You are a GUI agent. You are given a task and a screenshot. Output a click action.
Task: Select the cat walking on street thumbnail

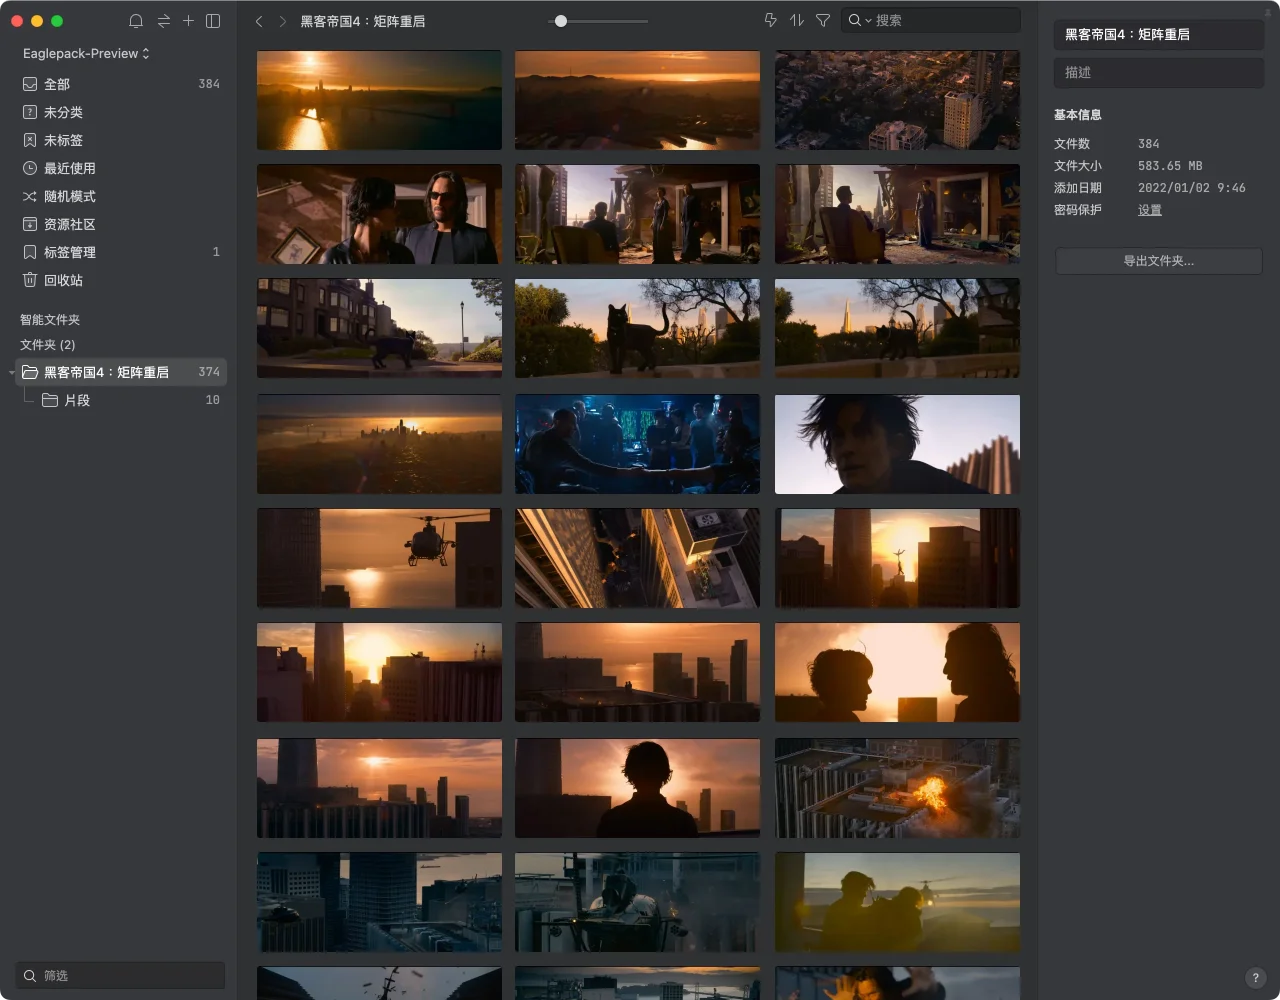click(380, 328)
